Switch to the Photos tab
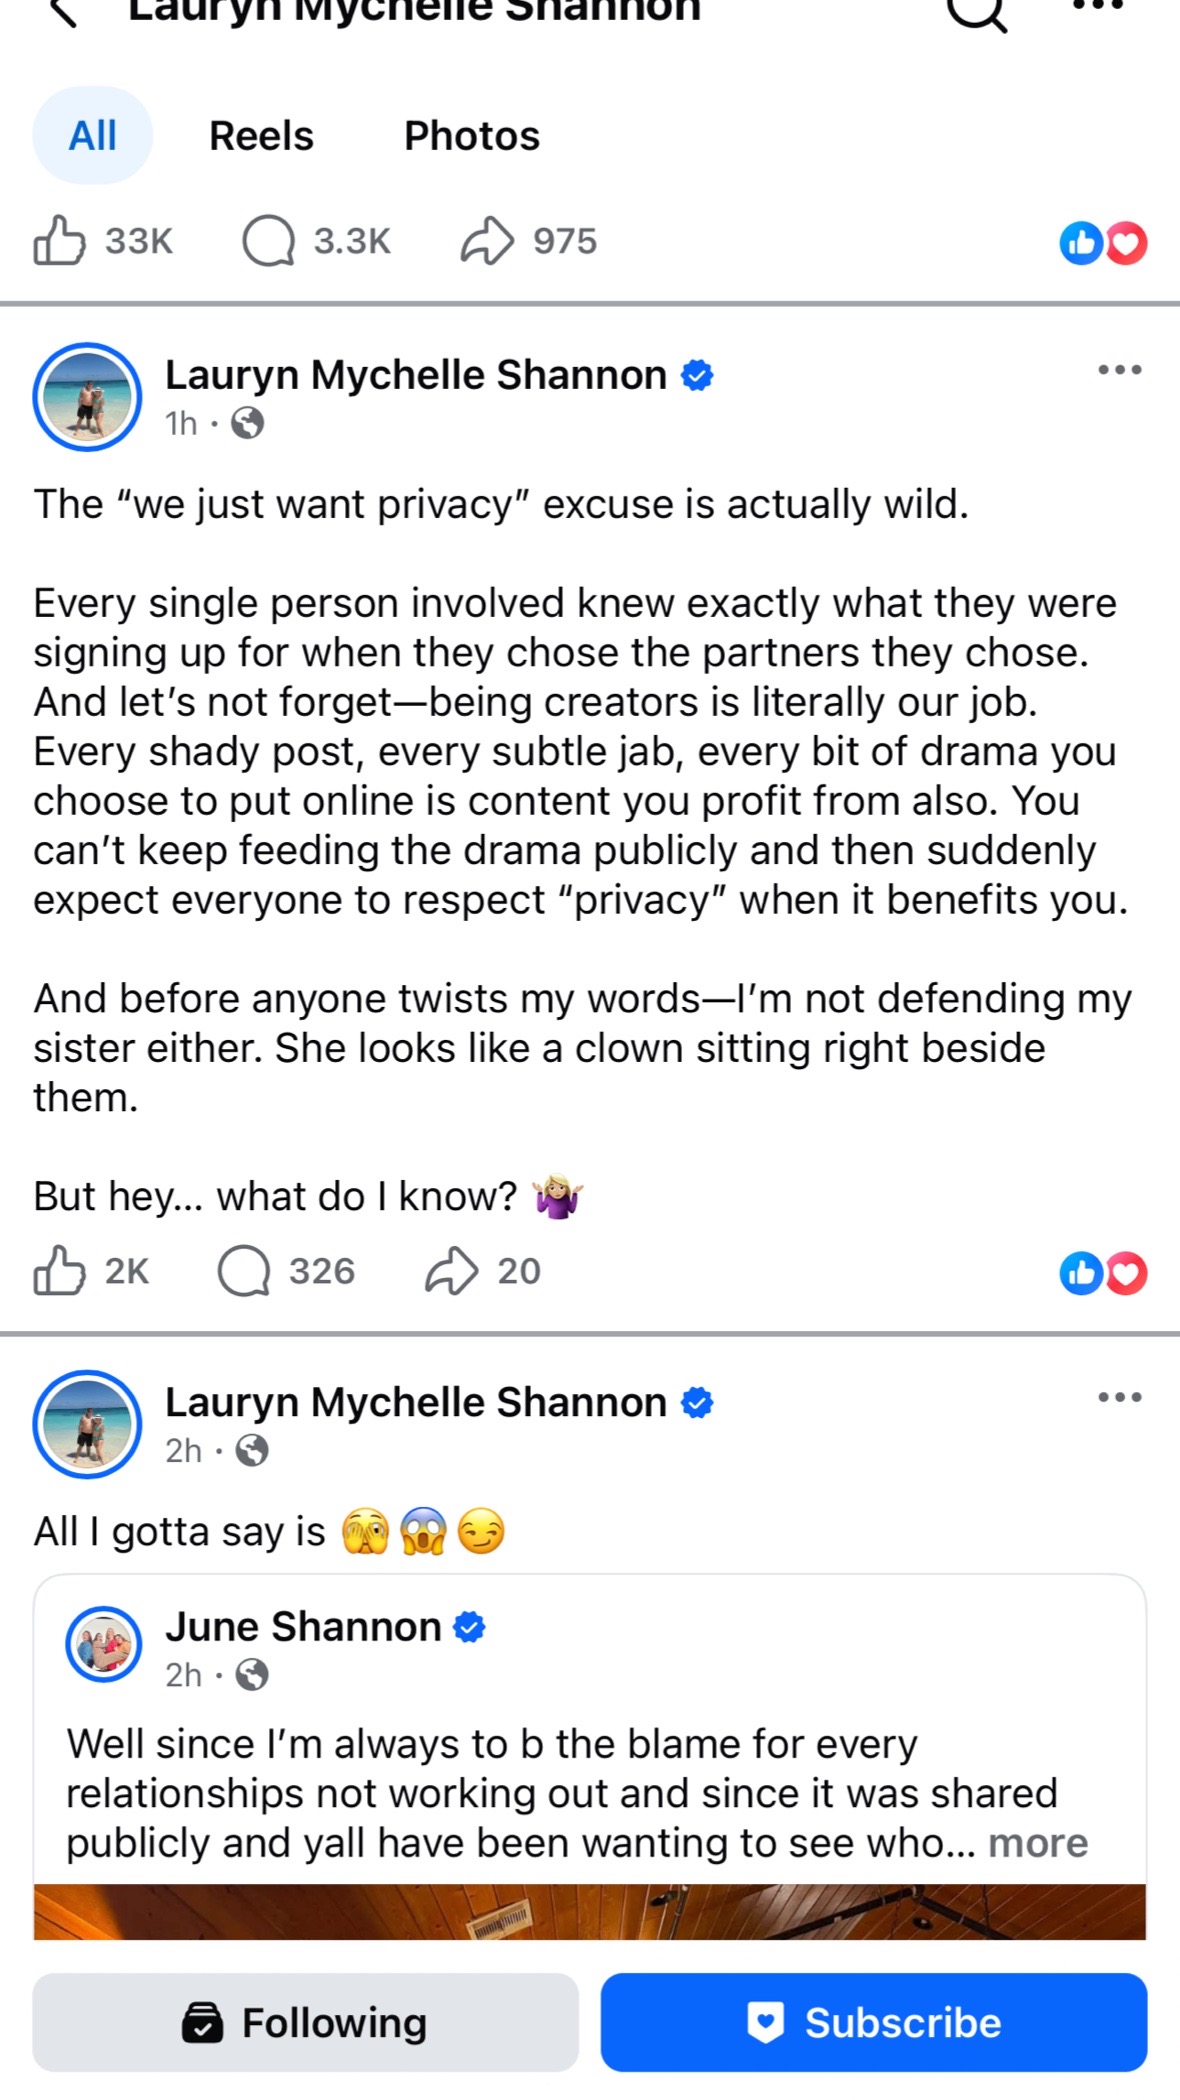Screen dimensions: 1180x2100 (x=472, y=135)
